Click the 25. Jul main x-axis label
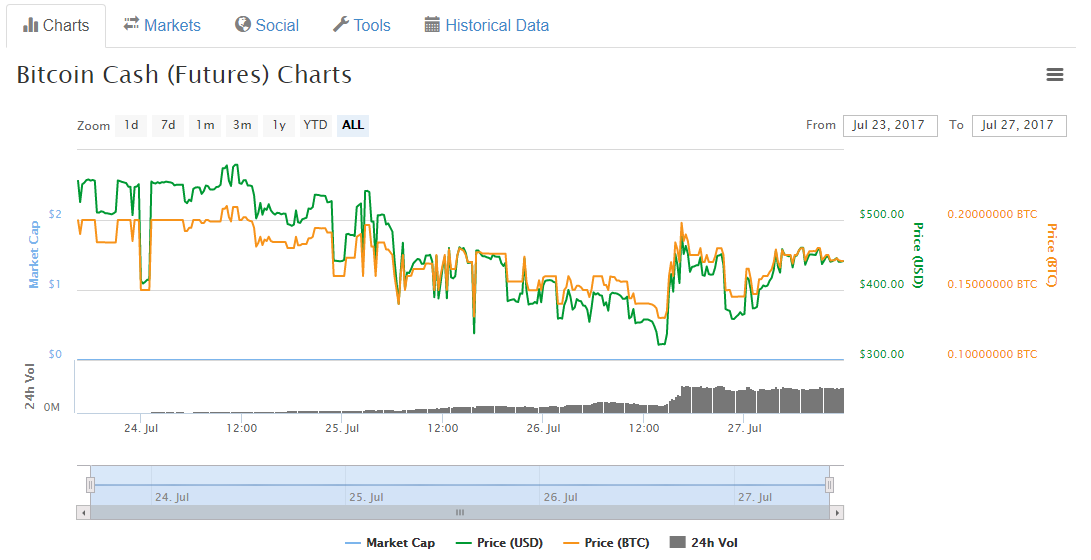Image resolution: width=1091 pixels, height=560 pixels. (x=342, y=428)
